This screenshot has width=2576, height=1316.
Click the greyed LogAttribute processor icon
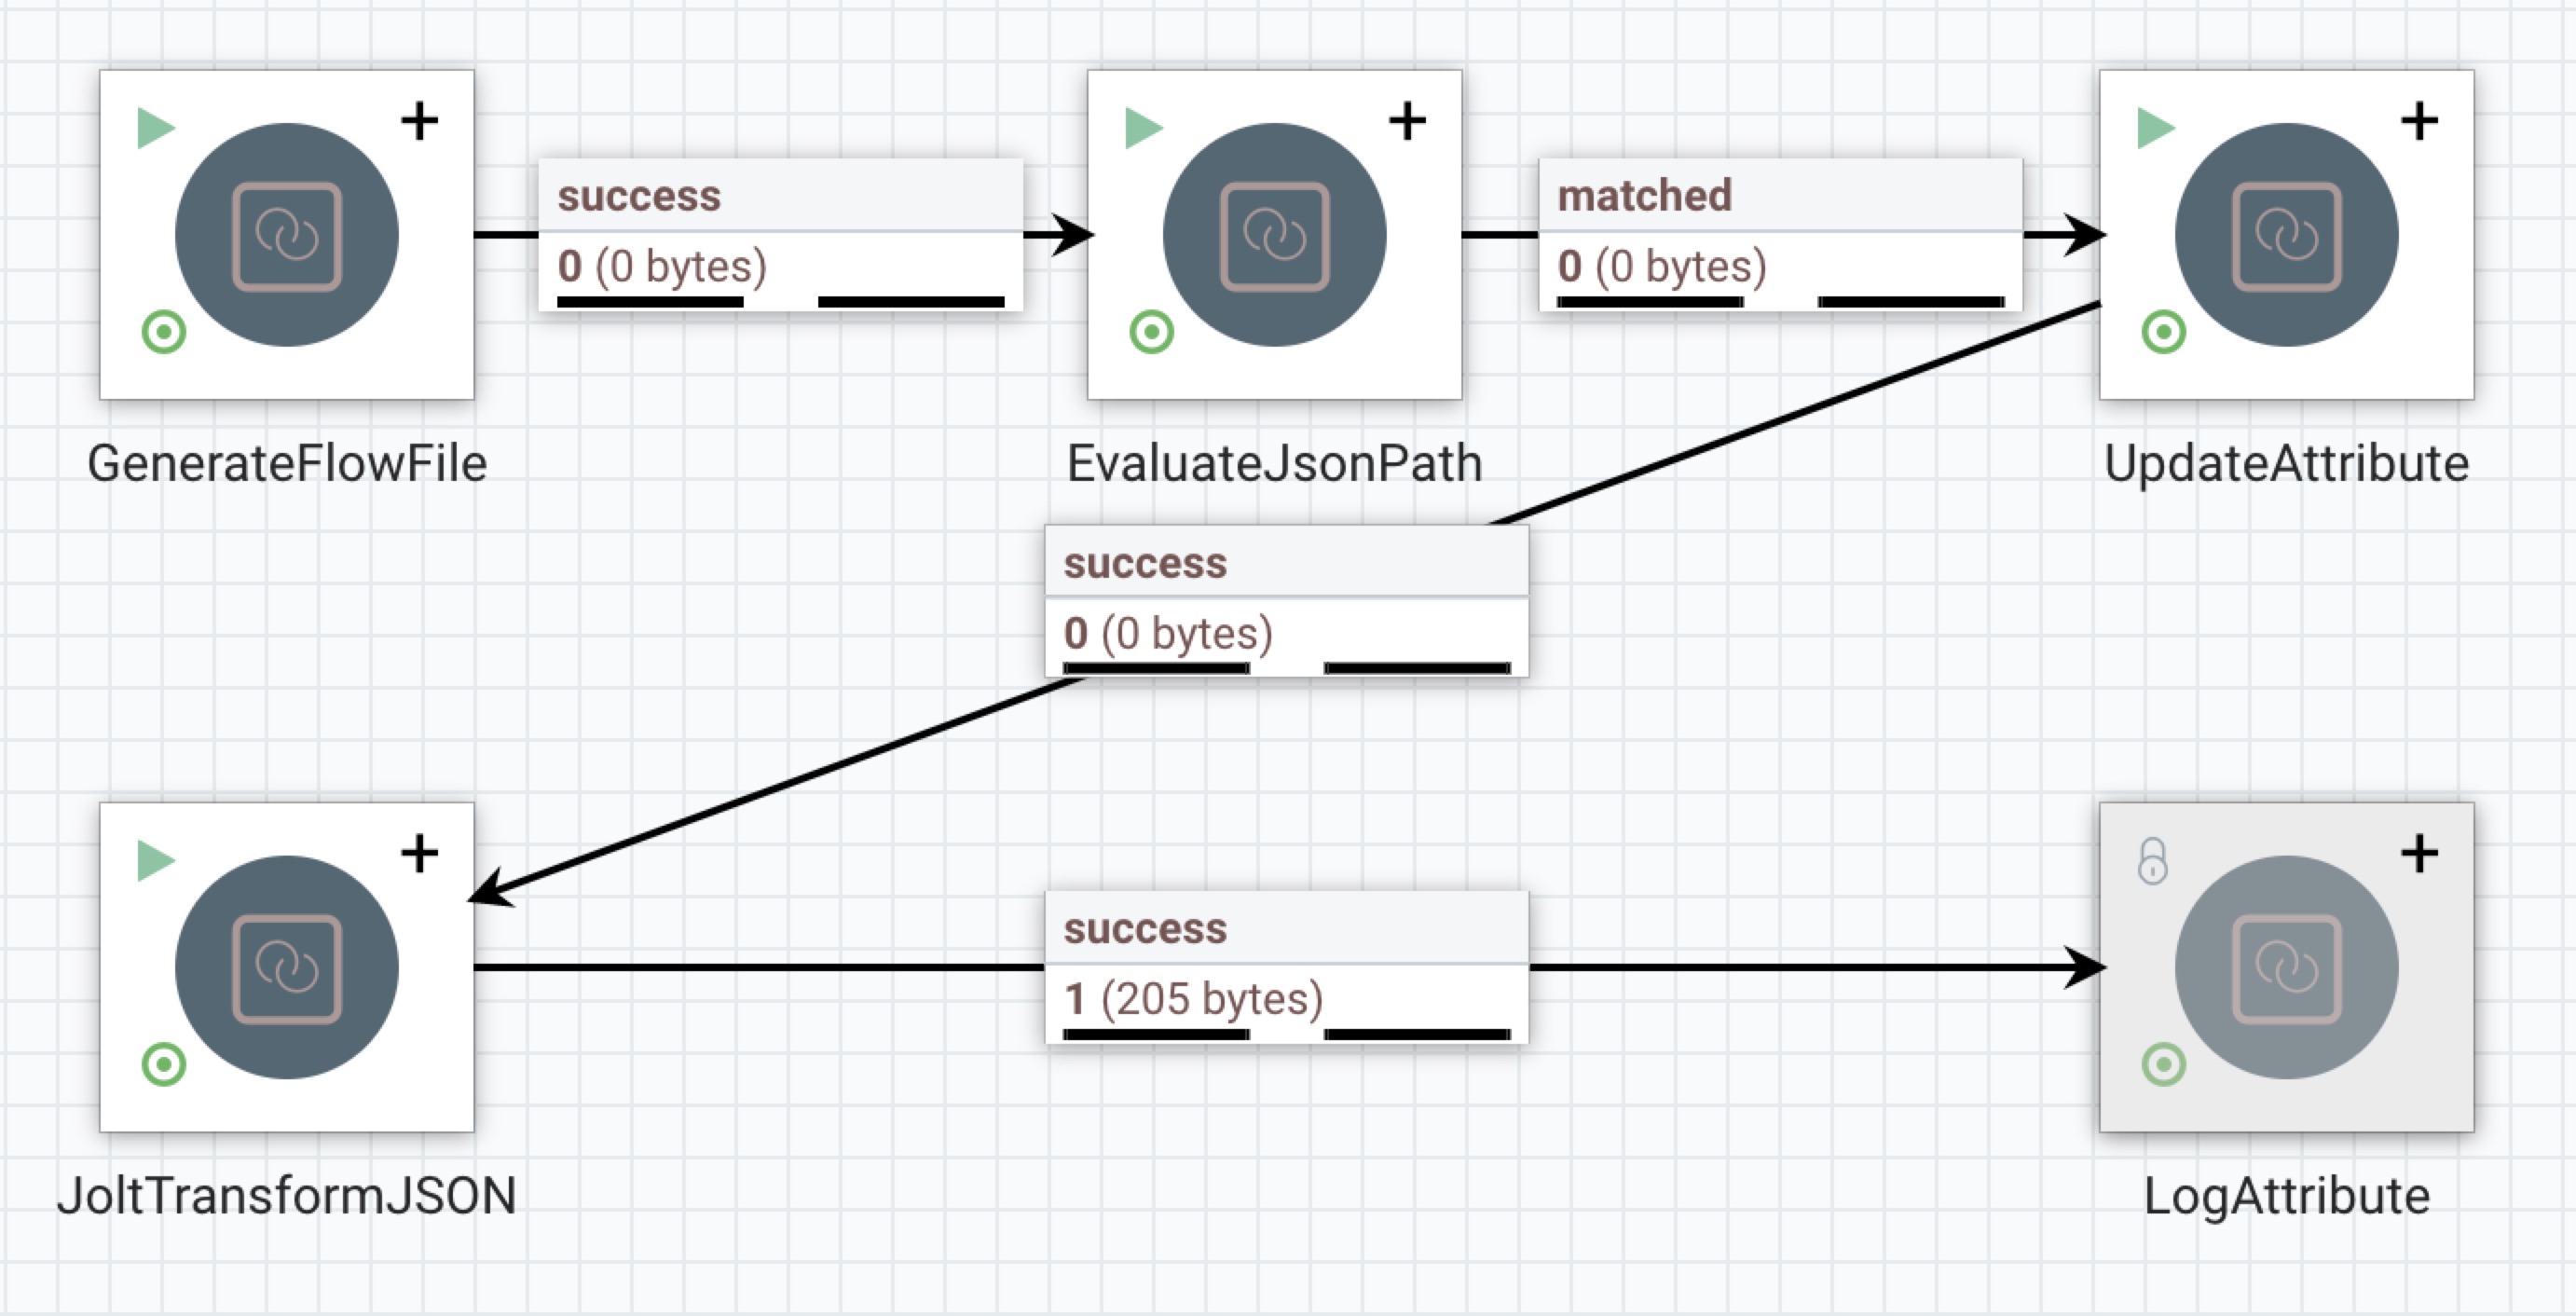(x=2286, y=968)
